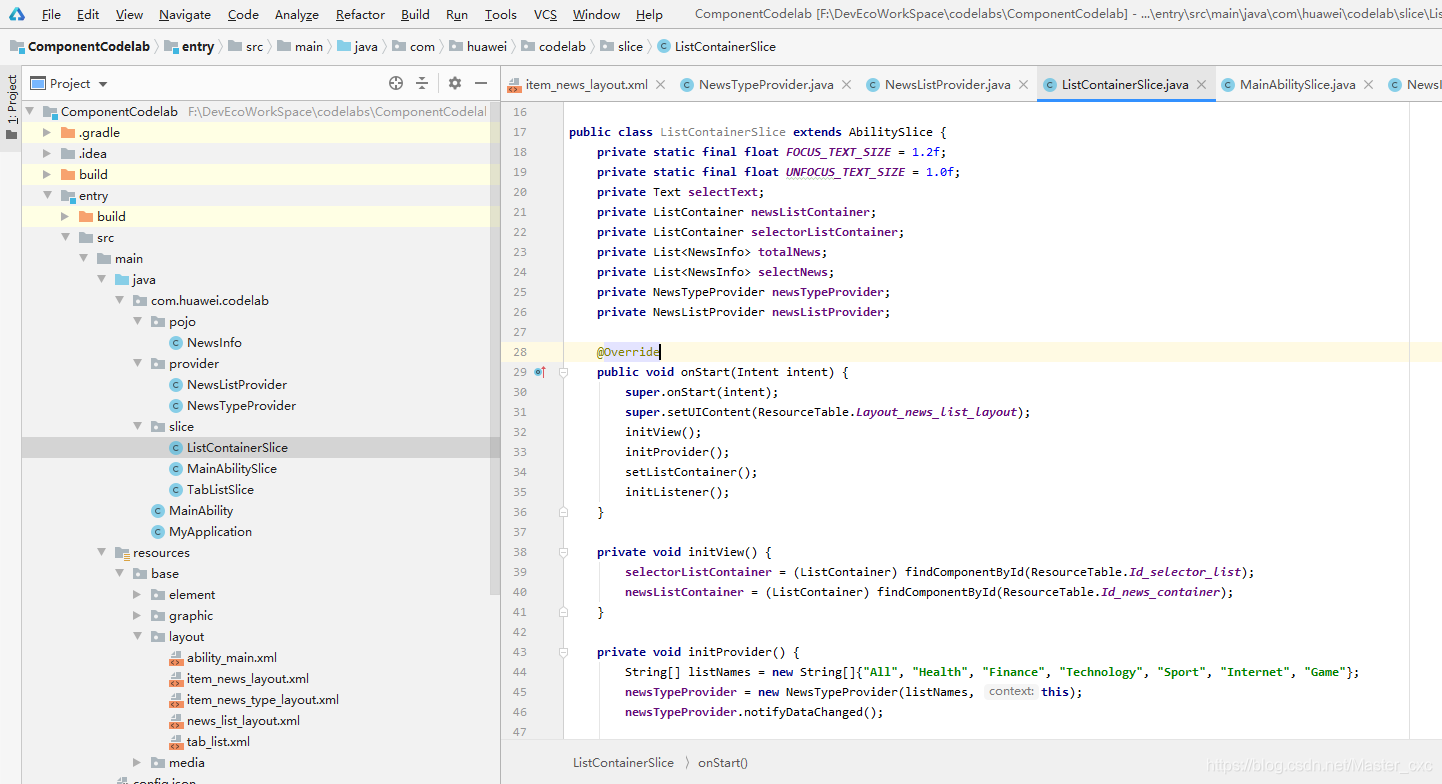Open the Build menu
The height and width of the screenshot is (784, 1442).
click(x=415, y=14)
